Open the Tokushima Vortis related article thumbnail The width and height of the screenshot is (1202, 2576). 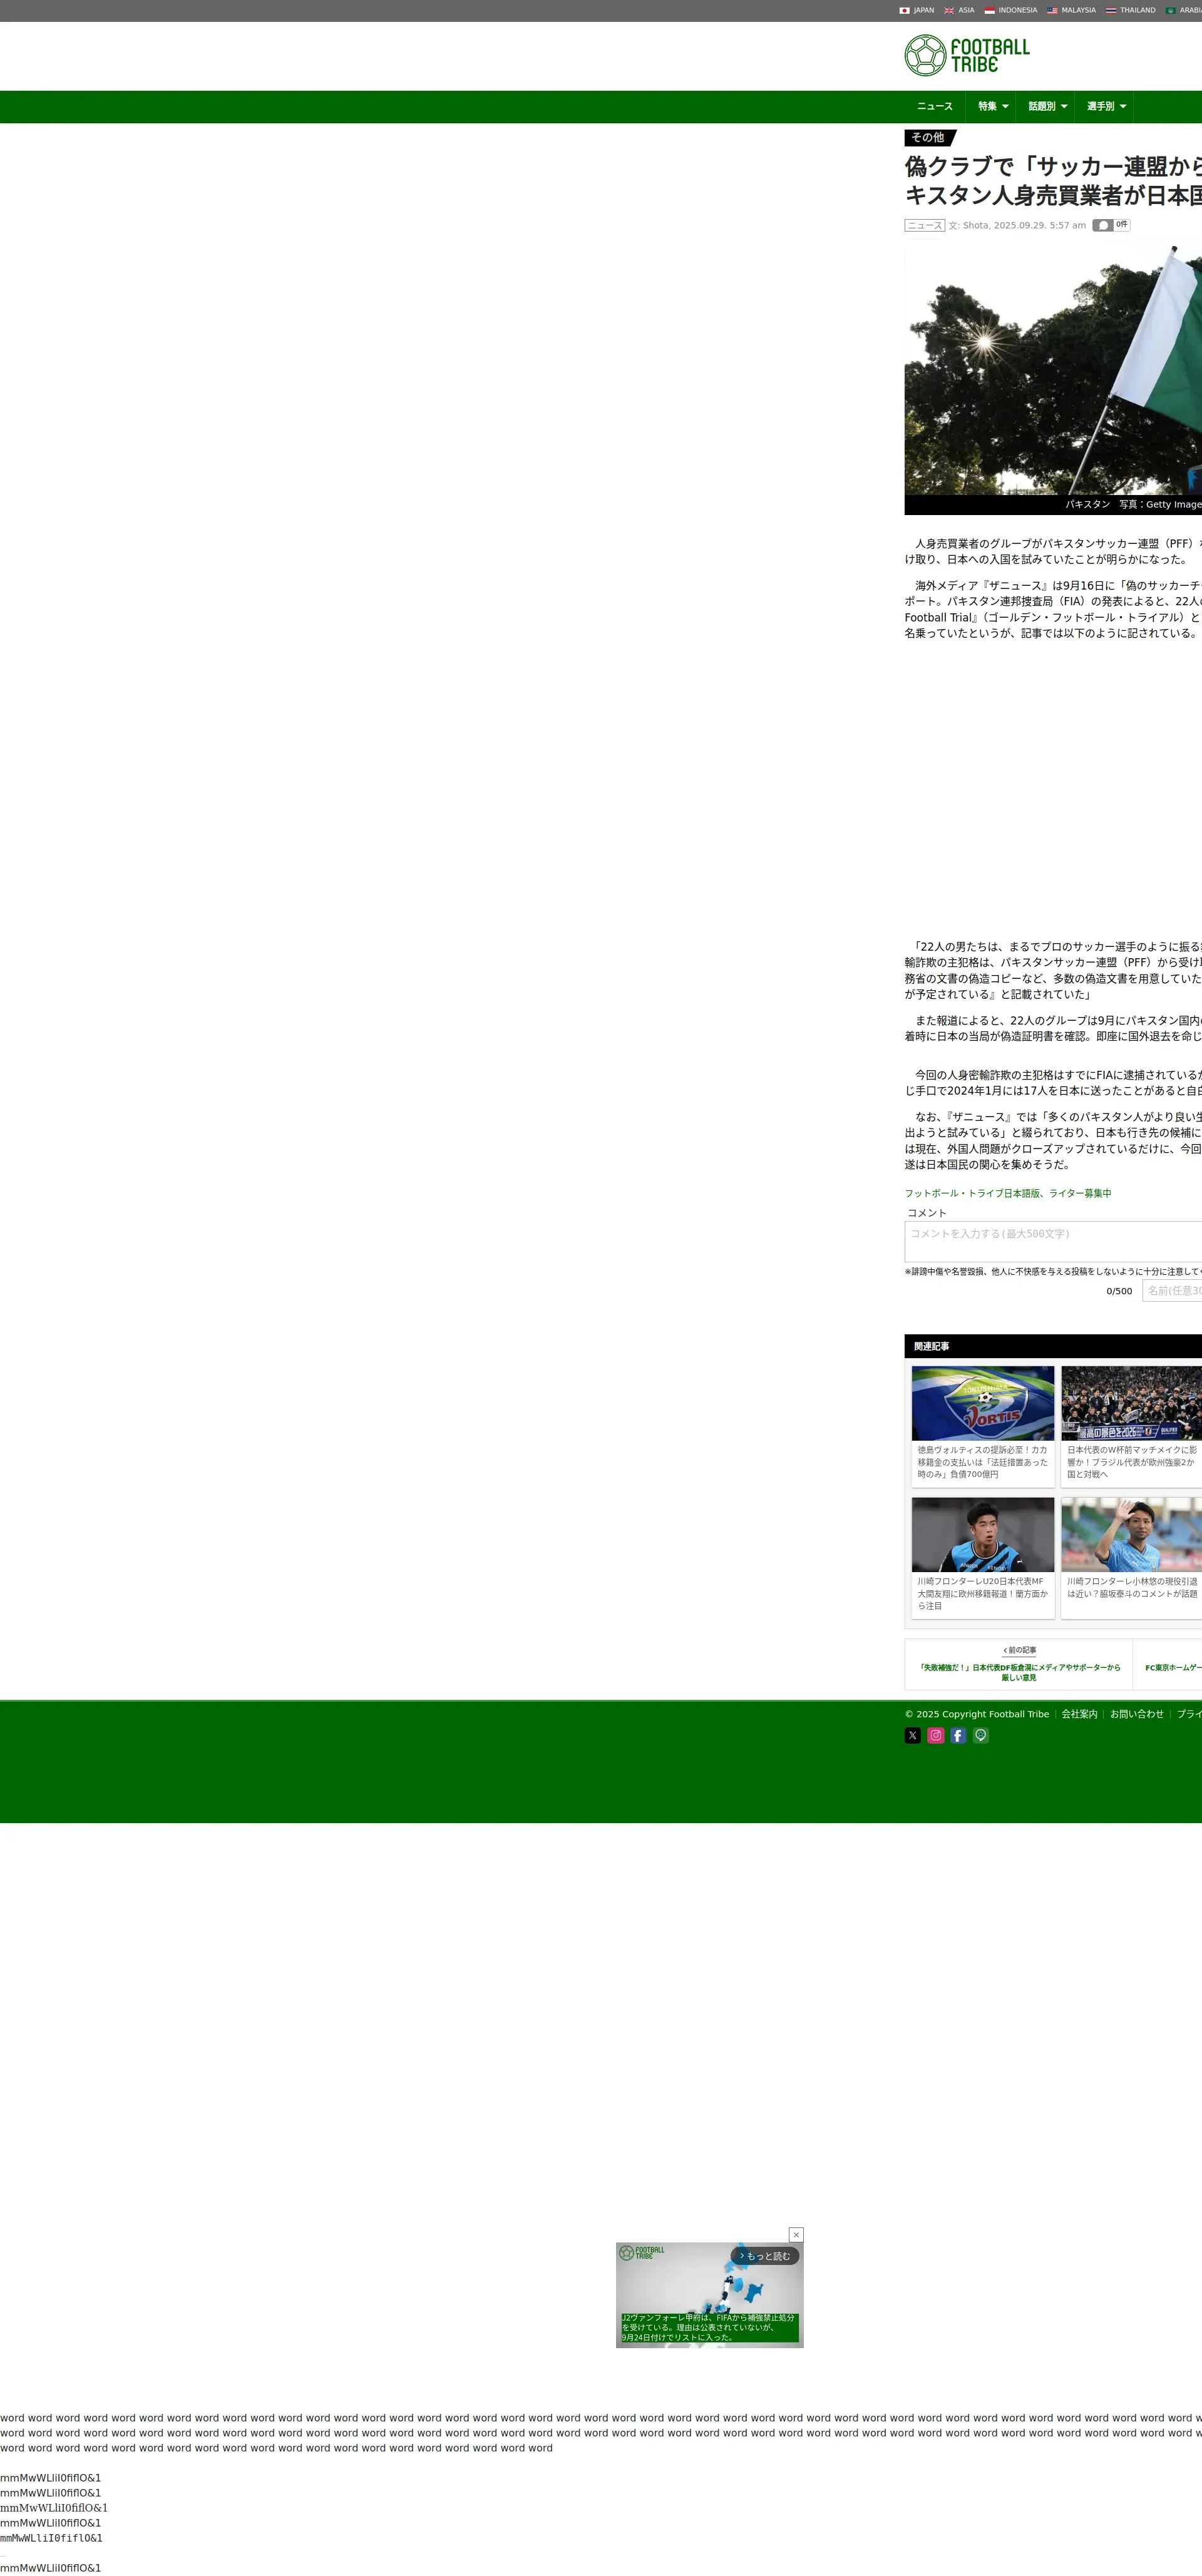pos(982,1403)
